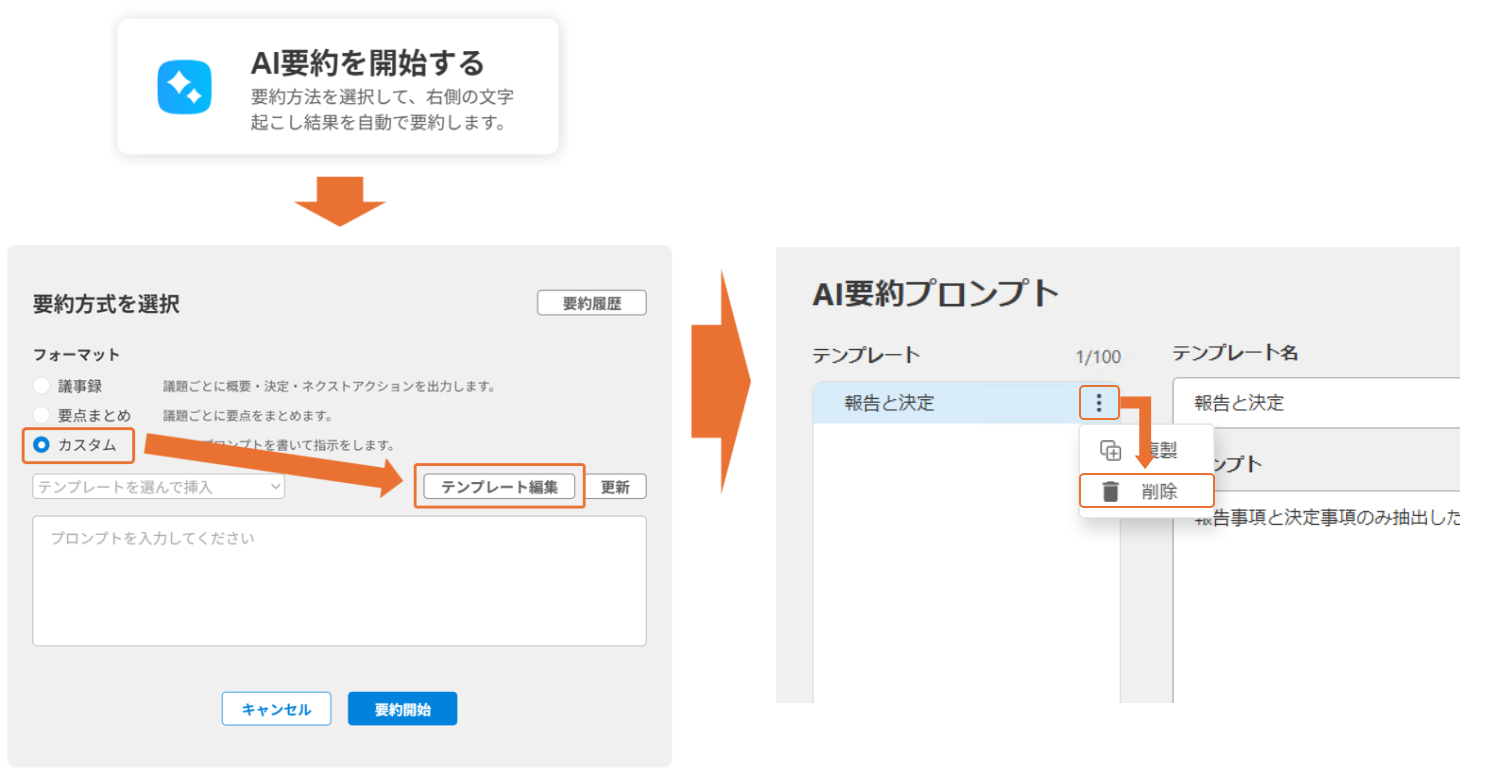
Task: Select the 要点まとめ format radio button
Action: (41, 415)
